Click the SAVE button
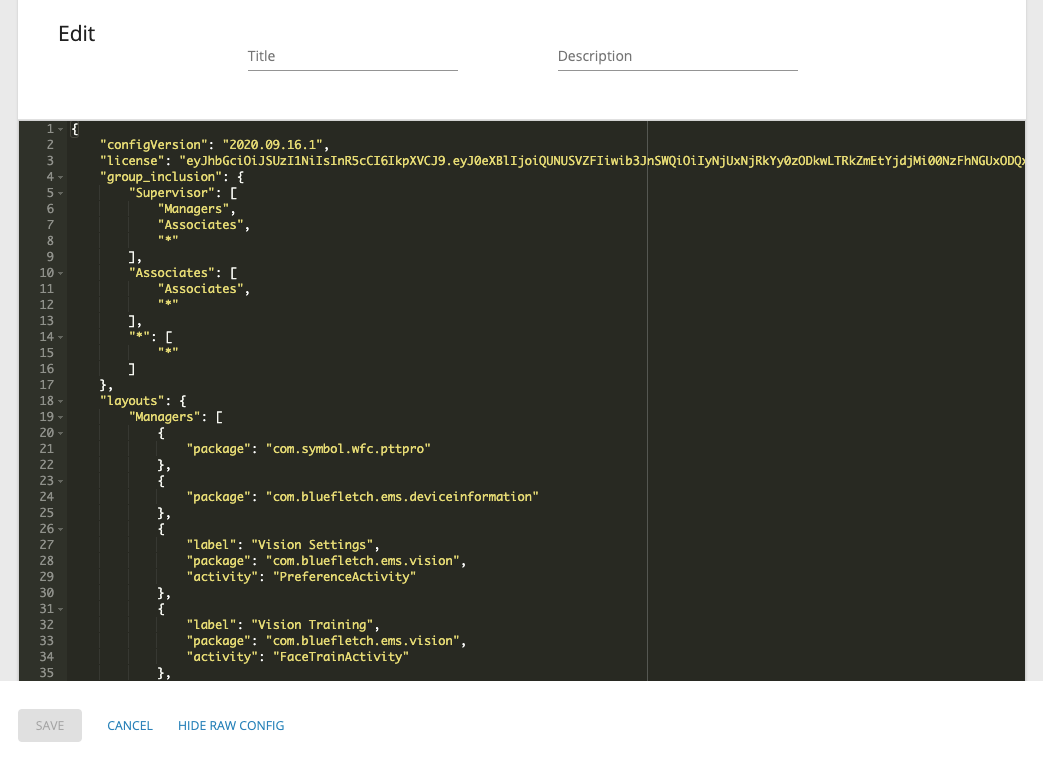 (x=50, y=726)
